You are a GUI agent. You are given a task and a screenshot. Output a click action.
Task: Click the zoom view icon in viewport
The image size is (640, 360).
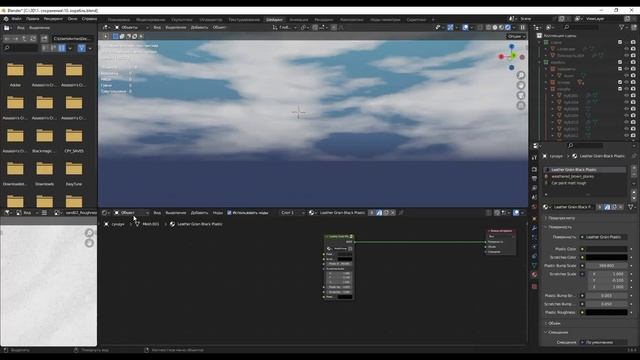pyautogui.click(x=521, y=75)
